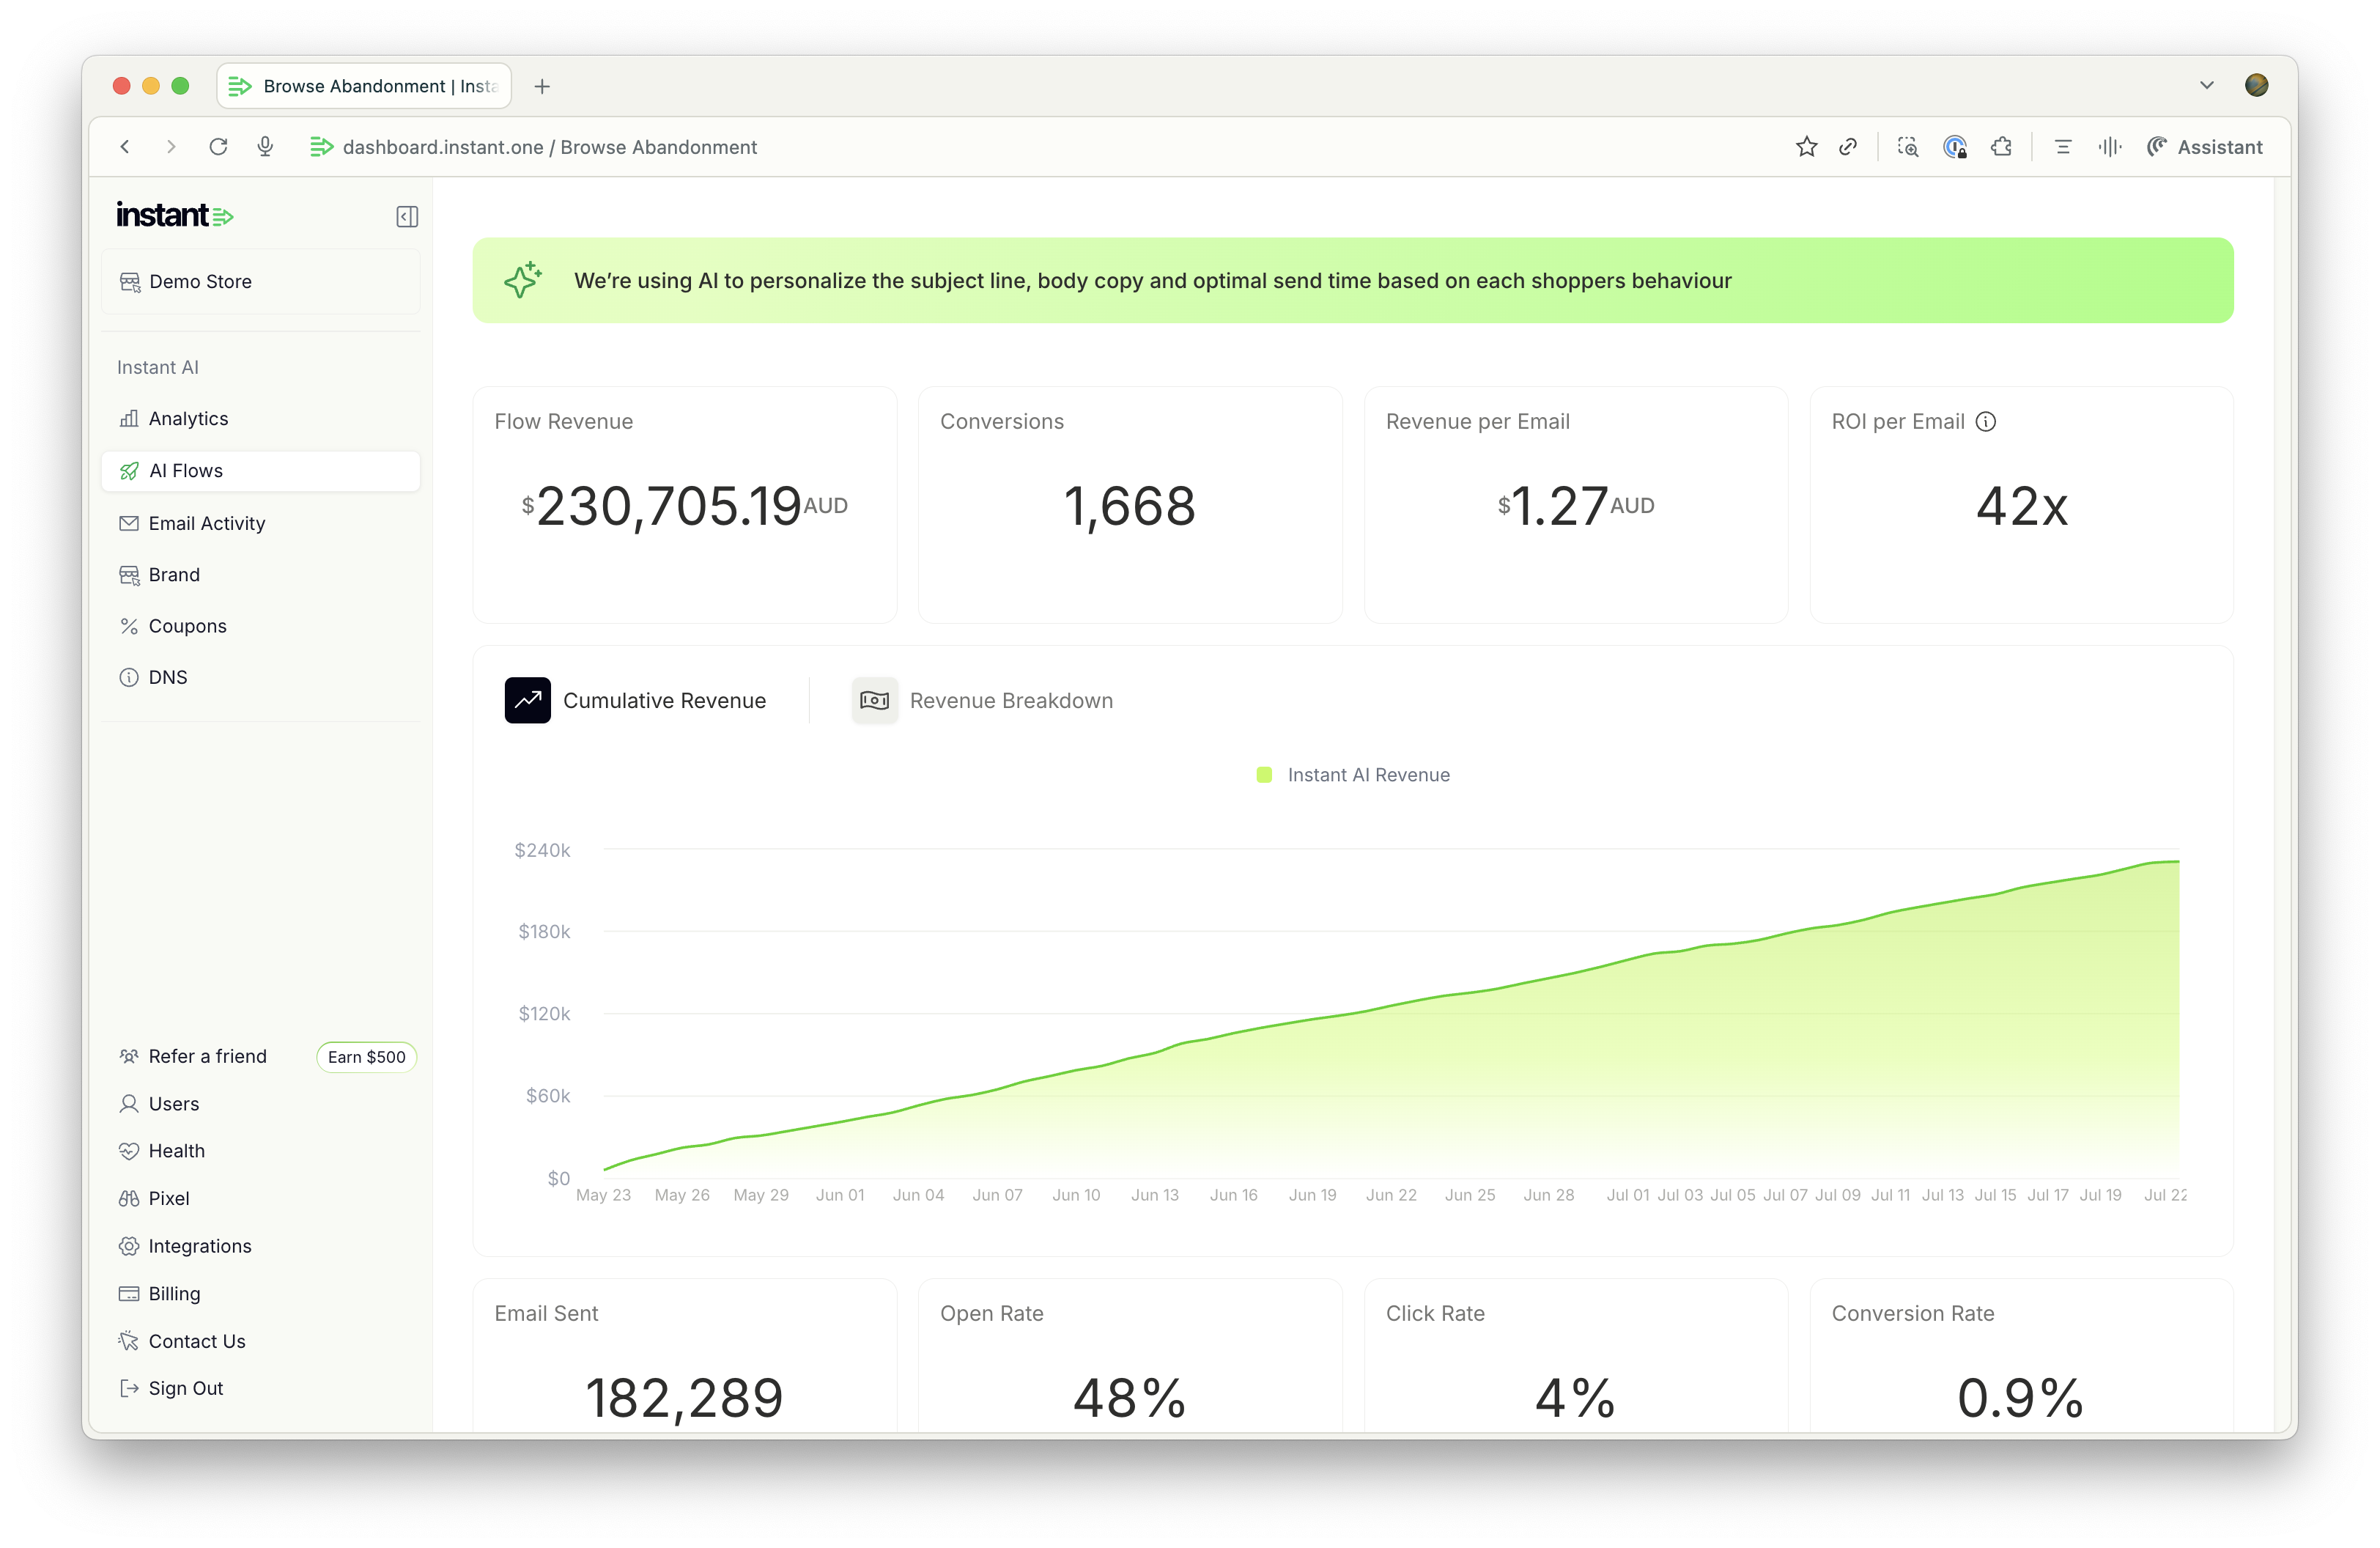Click the Coupons percent icon
The height and width of the screenshot is (1548, 2380).
129,626
